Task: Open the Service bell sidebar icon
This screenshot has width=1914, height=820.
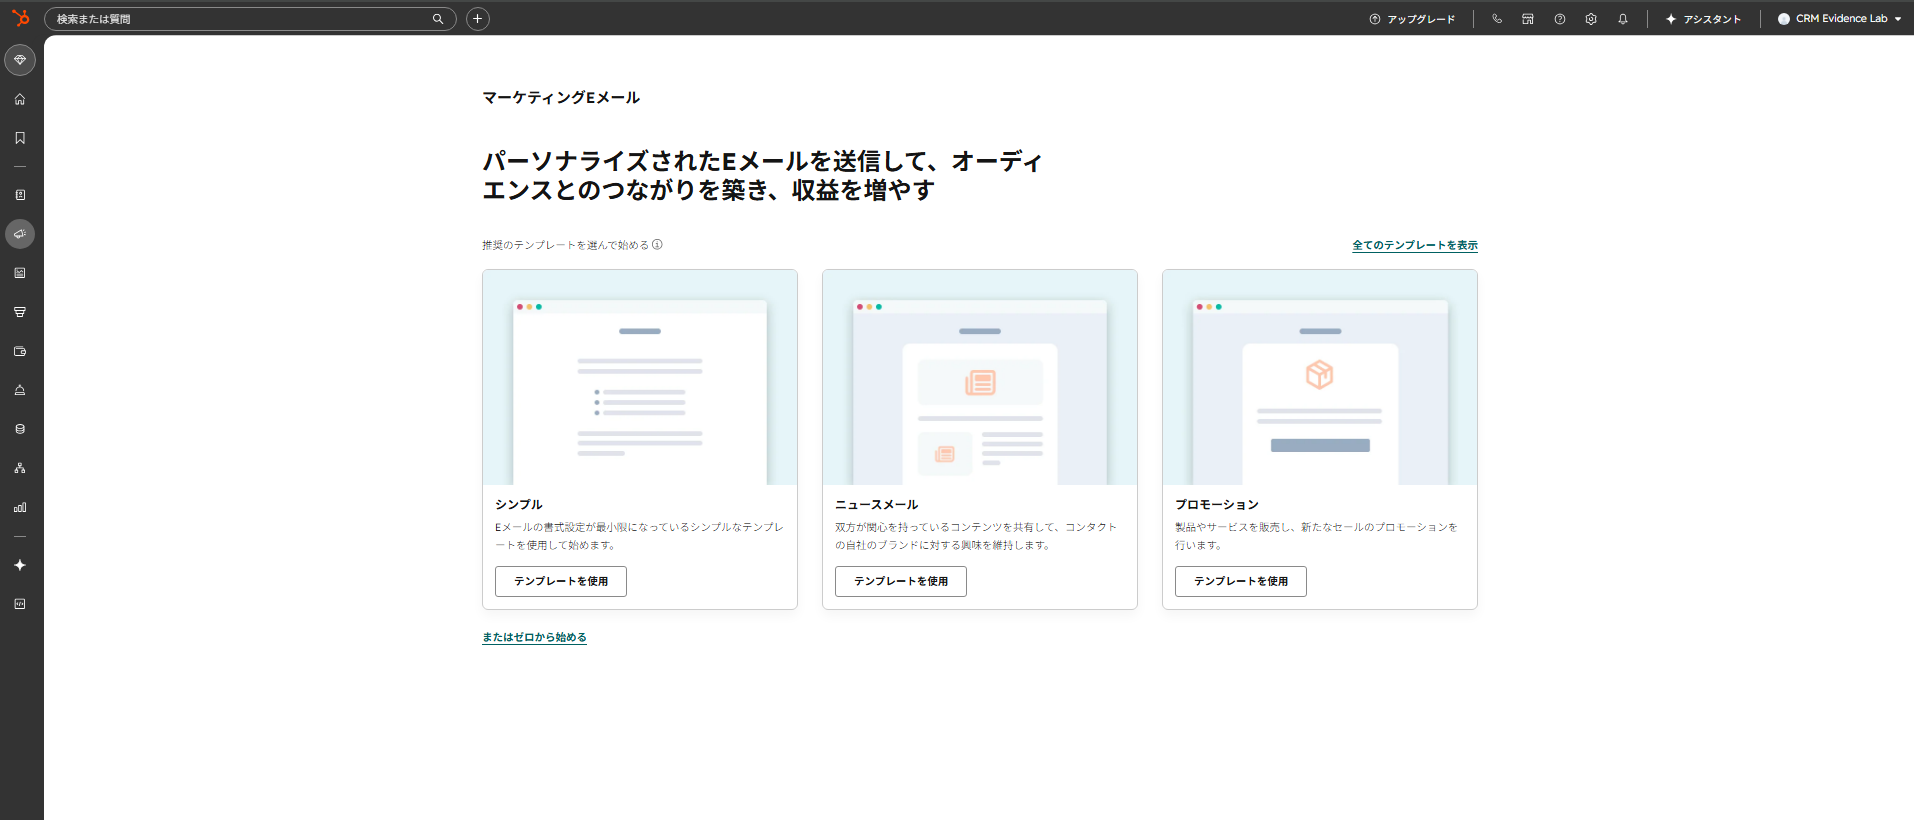Action: coord(20,390)
